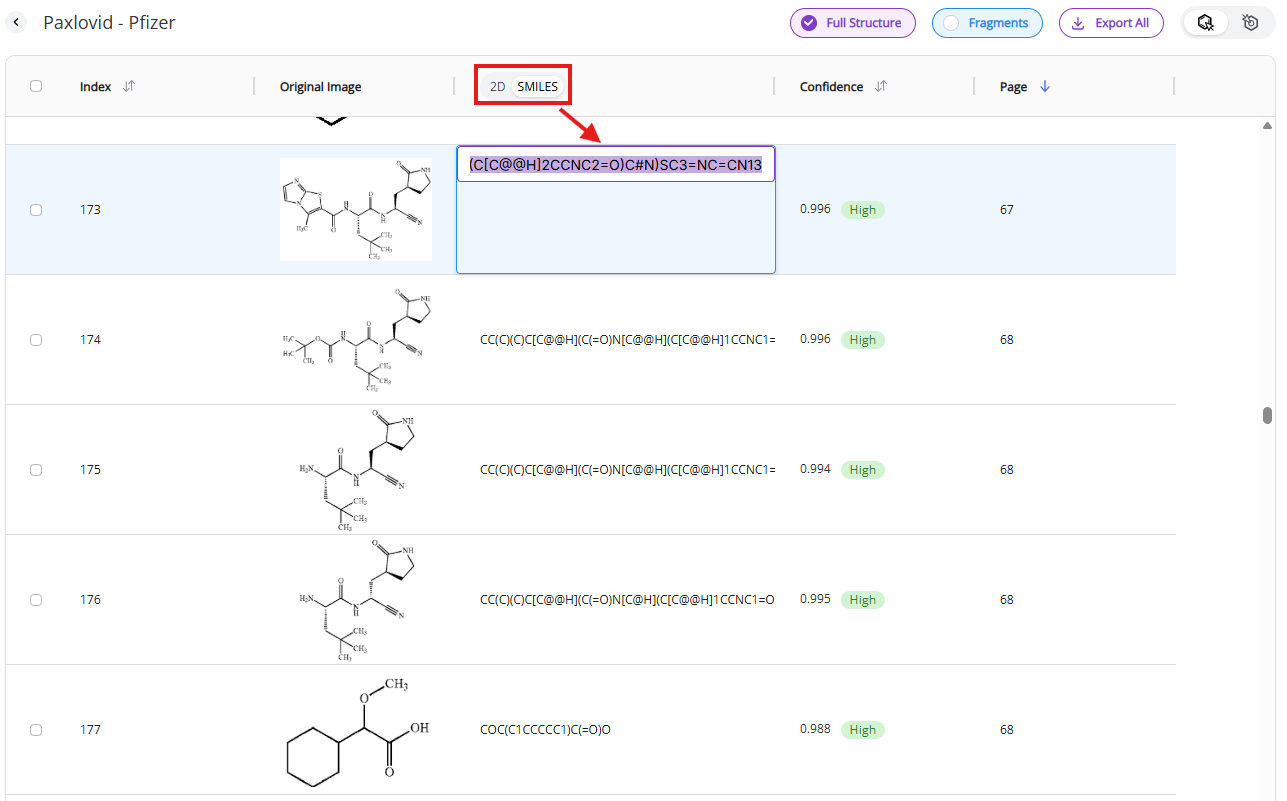Viewport: 1287px width, 801px height.
Task: Switch to the 2D view tab
Action: click(x=497, y=87)
